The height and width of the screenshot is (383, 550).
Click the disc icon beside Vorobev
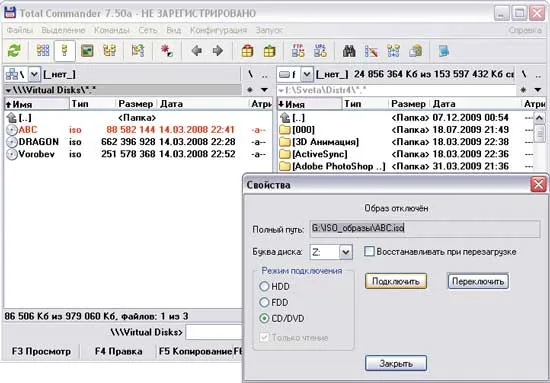point(12,154)
